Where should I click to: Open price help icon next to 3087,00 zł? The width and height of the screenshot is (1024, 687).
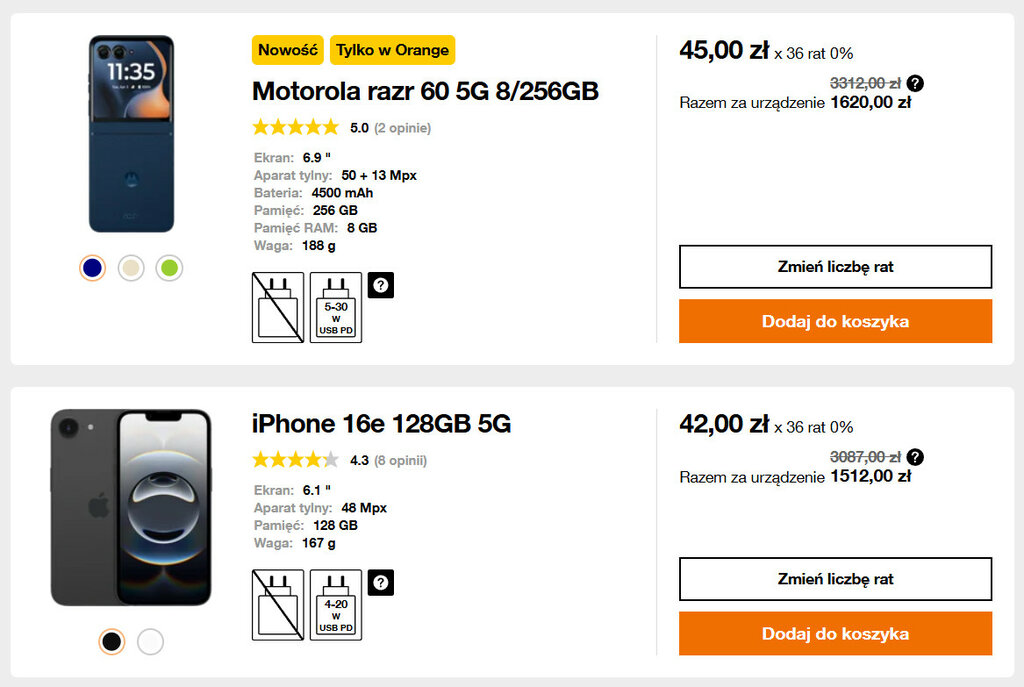[x=915, y=457]
